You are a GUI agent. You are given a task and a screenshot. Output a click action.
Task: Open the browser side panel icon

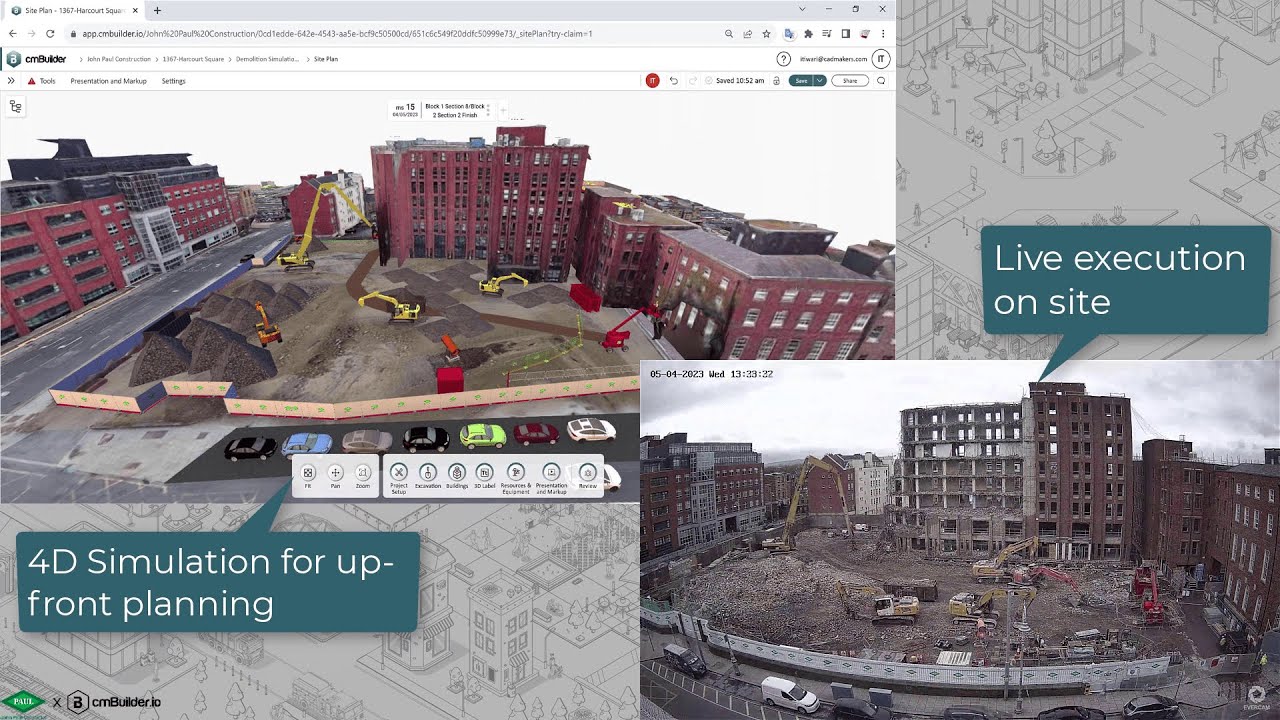(x=846, y=34)
